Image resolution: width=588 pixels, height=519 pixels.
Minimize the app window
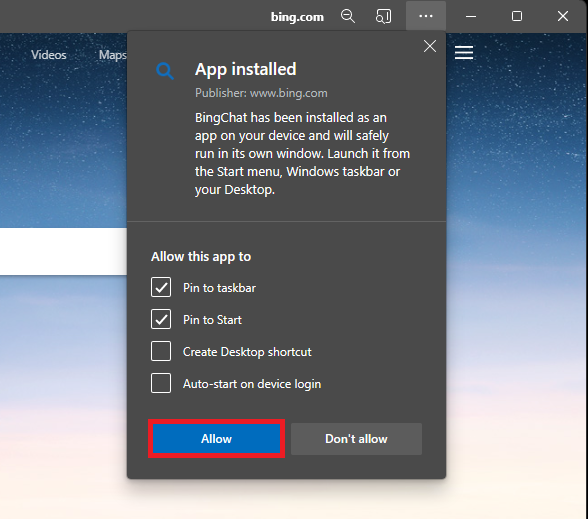coord(471,16)
